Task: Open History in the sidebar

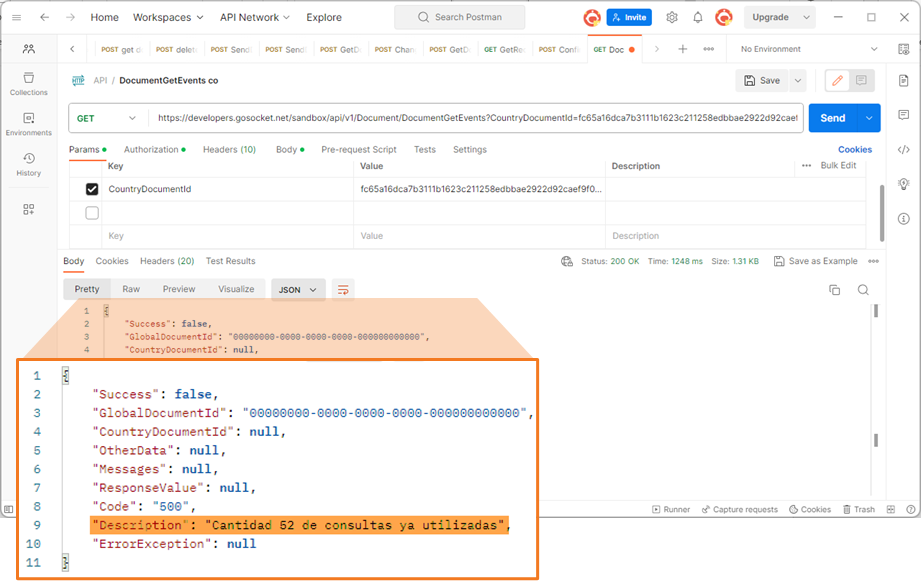Action: [28, 164]
